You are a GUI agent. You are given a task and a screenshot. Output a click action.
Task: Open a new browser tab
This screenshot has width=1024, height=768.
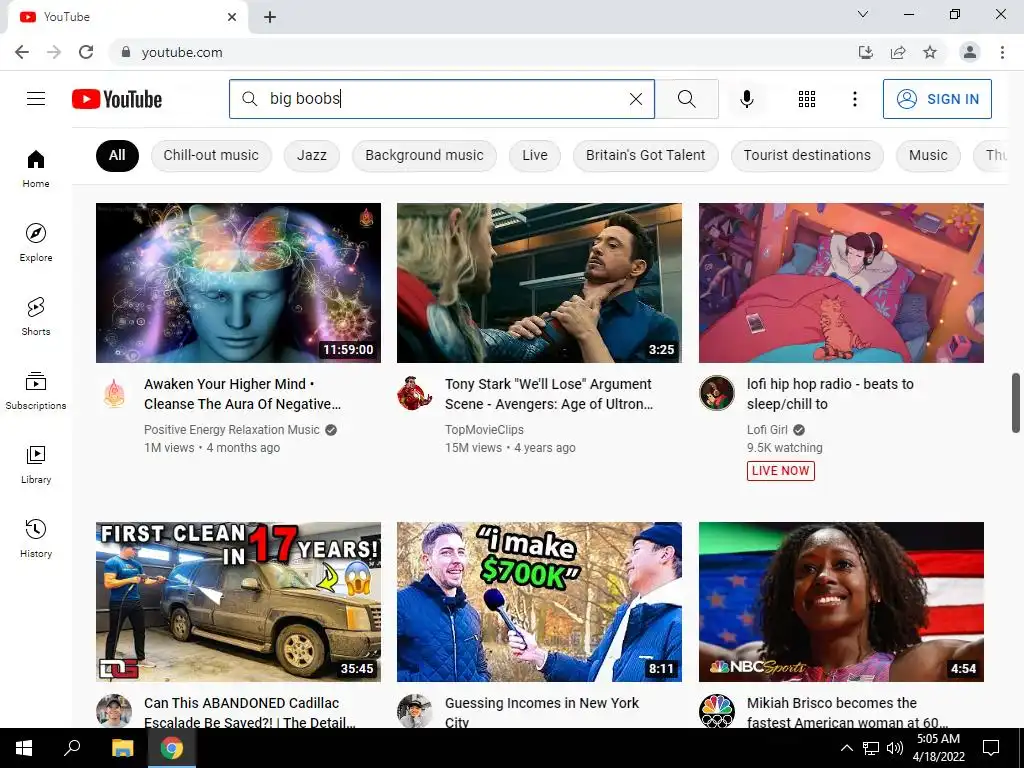[270, 17]
